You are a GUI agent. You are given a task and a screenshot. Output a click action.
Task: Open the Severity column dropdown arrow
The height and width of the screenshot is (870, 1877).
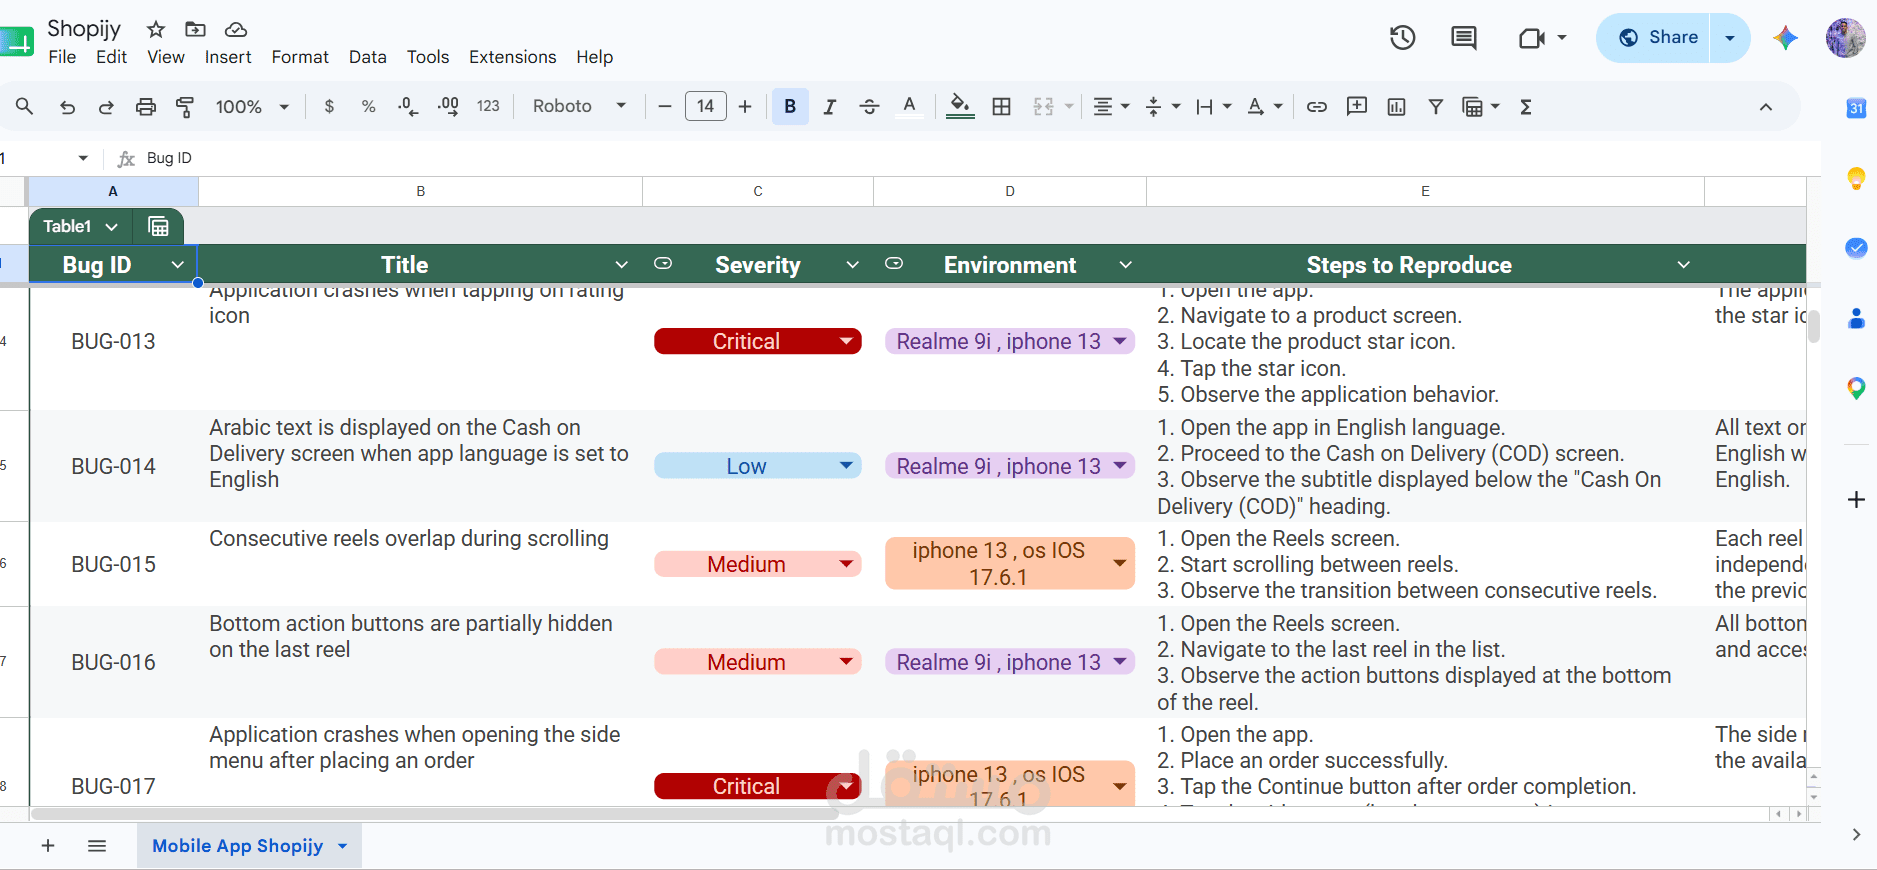pos(852,265)
